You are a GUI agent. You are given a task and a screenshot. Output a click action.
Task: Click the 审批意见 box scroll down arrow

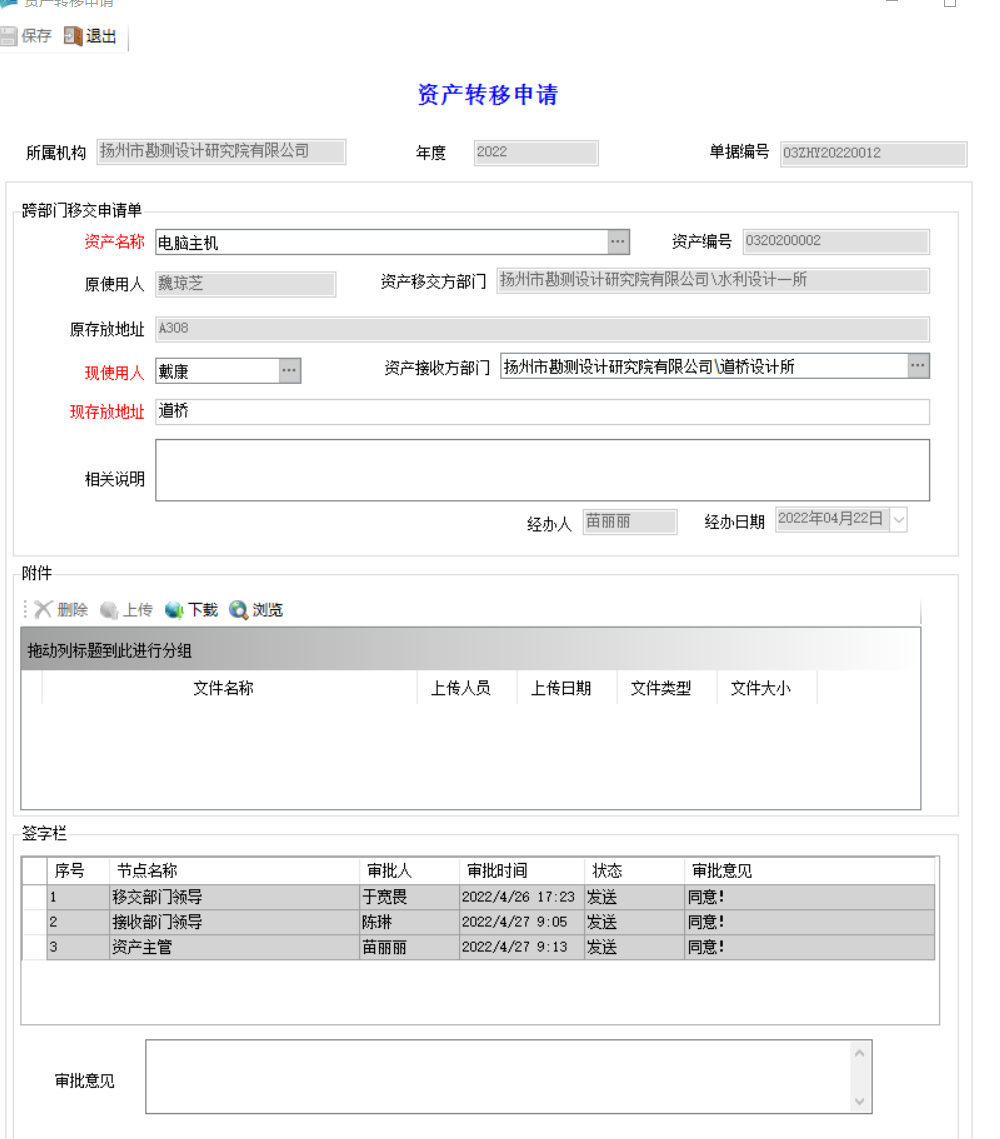[860, 1101]
